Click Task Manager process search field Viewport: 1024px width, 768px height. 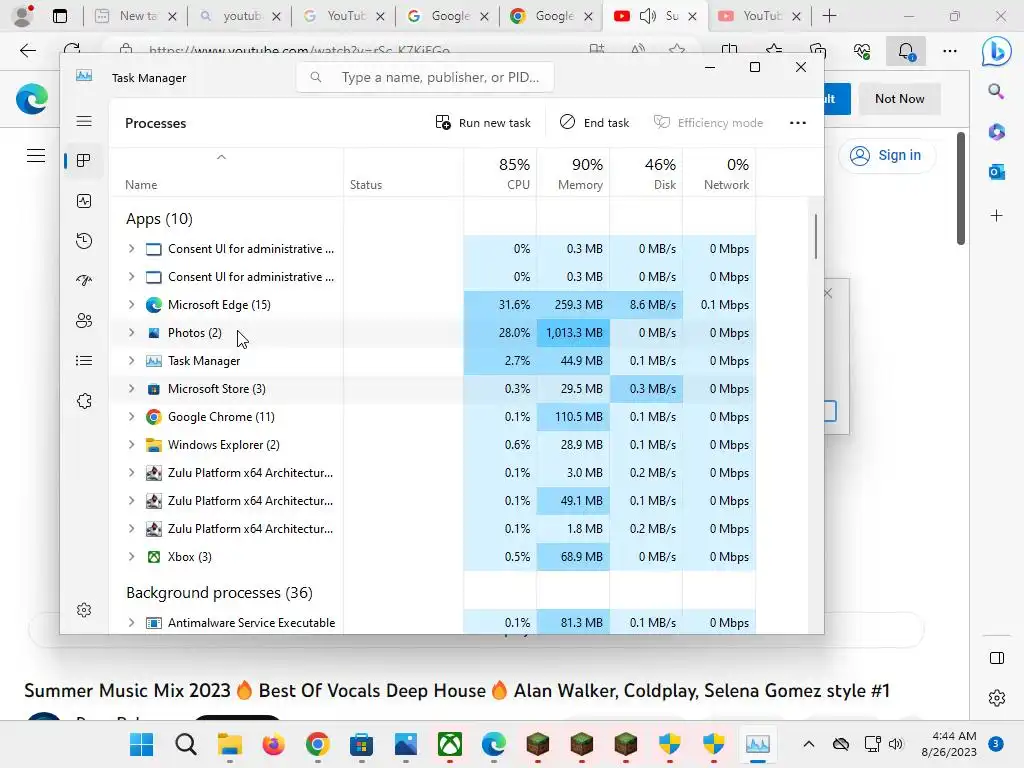[x=425, y=77]
